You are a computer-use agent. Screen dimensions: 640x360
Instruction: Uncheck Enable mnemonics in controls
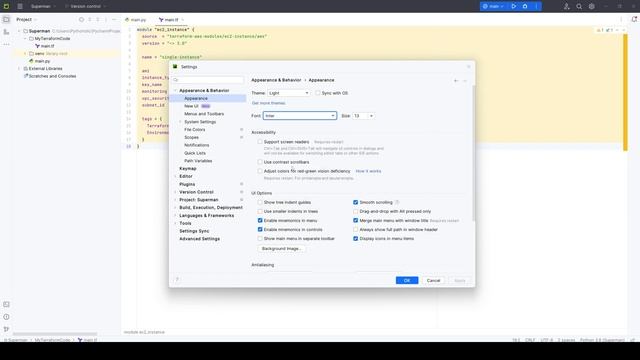(x=260, y=229)
